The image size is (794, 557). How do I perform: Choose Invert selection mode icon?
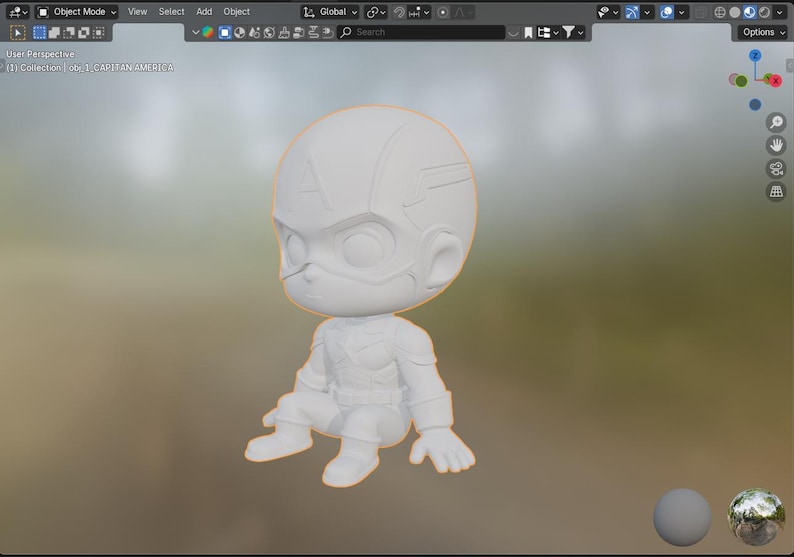pyautogui.click(x=84, y=32)
